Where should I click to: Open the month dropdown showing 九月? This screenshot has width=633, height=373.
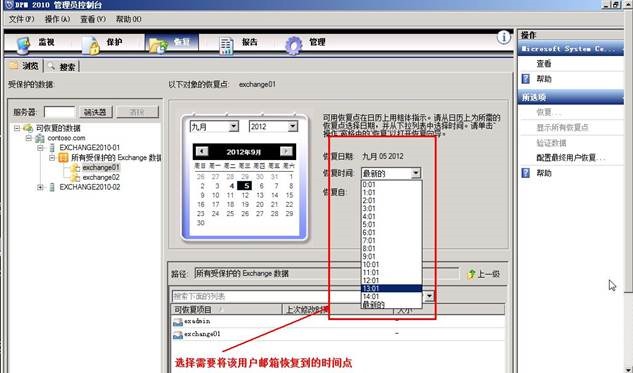pos(233,127)
